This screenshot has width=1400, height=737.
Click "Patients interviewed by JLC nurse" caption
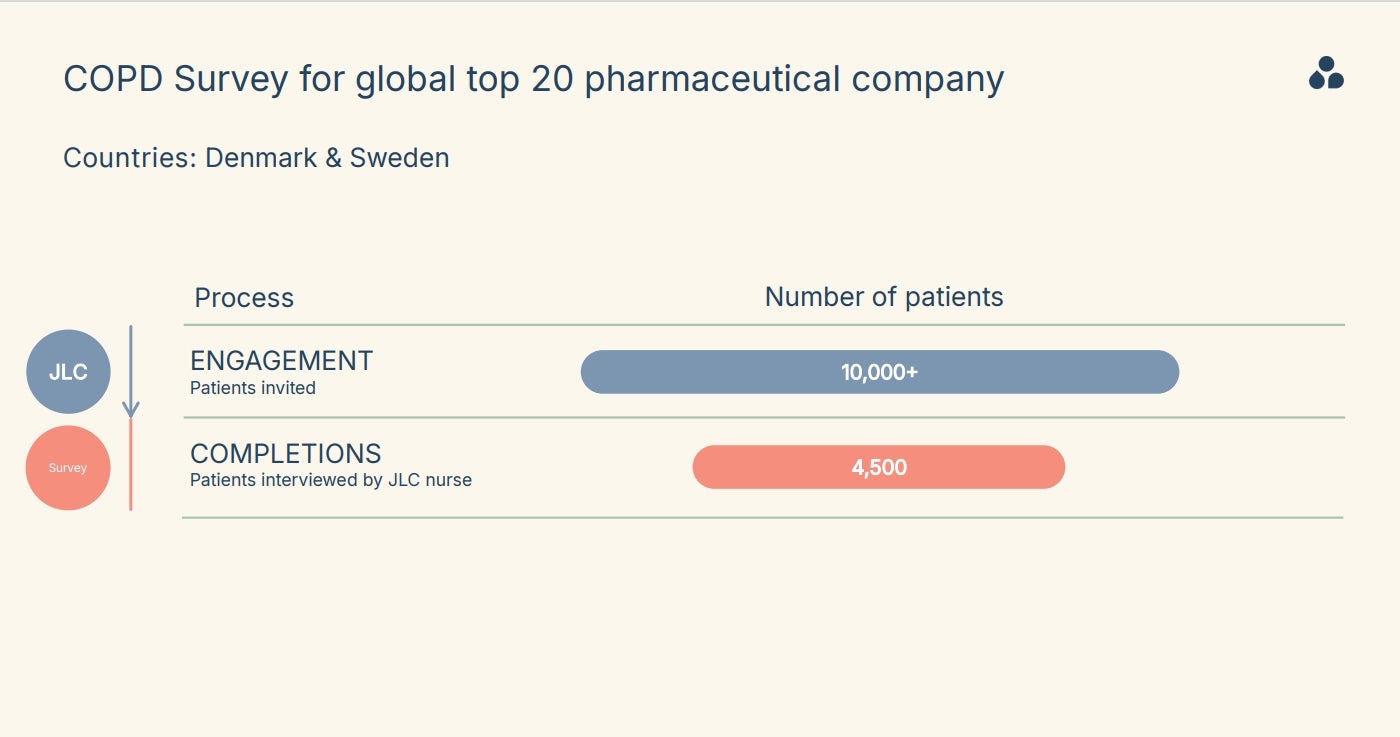331,480
